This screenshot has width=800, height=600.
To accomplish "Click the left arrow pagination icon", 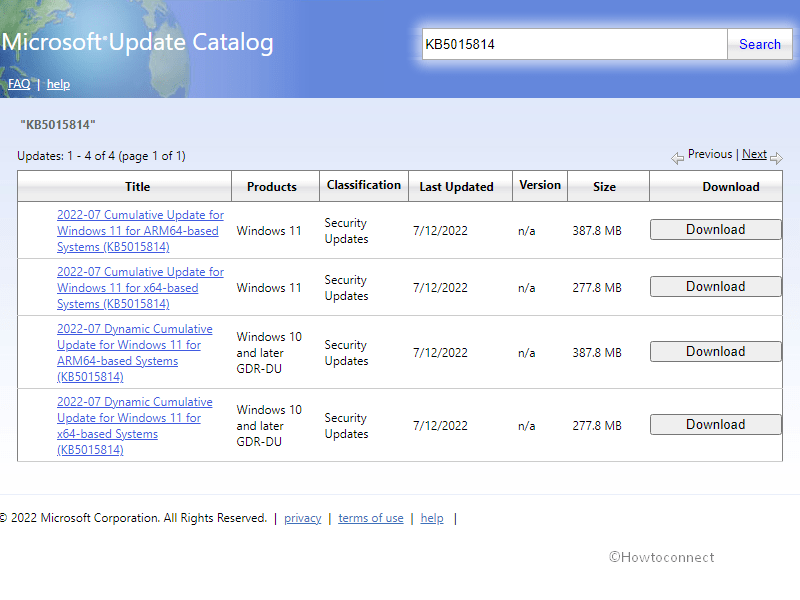I will tap(678, 158).
